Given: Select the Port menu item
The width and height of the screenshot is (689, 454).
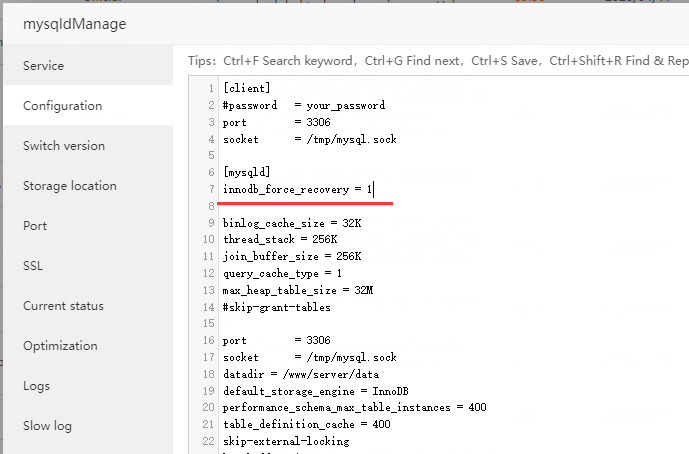Looking at the screenshot, I should click(35, 226).
